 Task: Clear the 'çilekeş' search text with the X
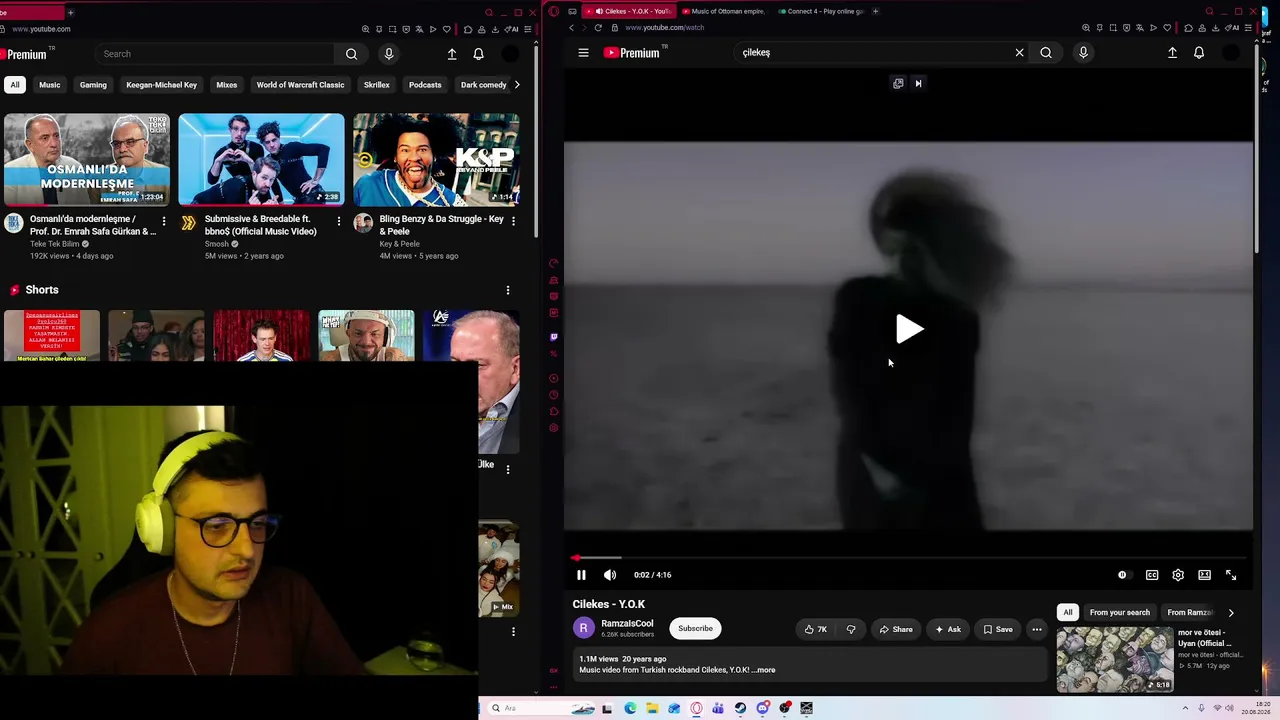click(x=1019, y=53)
